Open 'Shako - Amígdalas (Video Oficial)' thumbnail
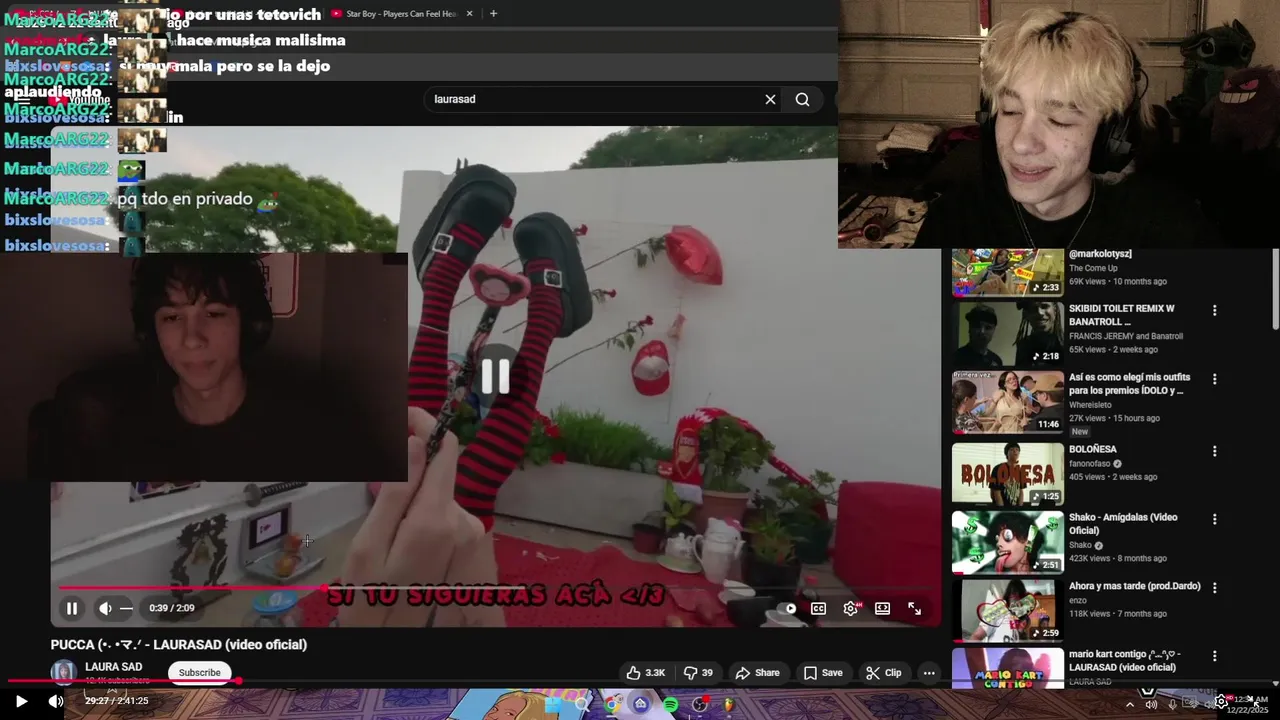Screen dimensions: 1280x720 [x=1008, y=543]
